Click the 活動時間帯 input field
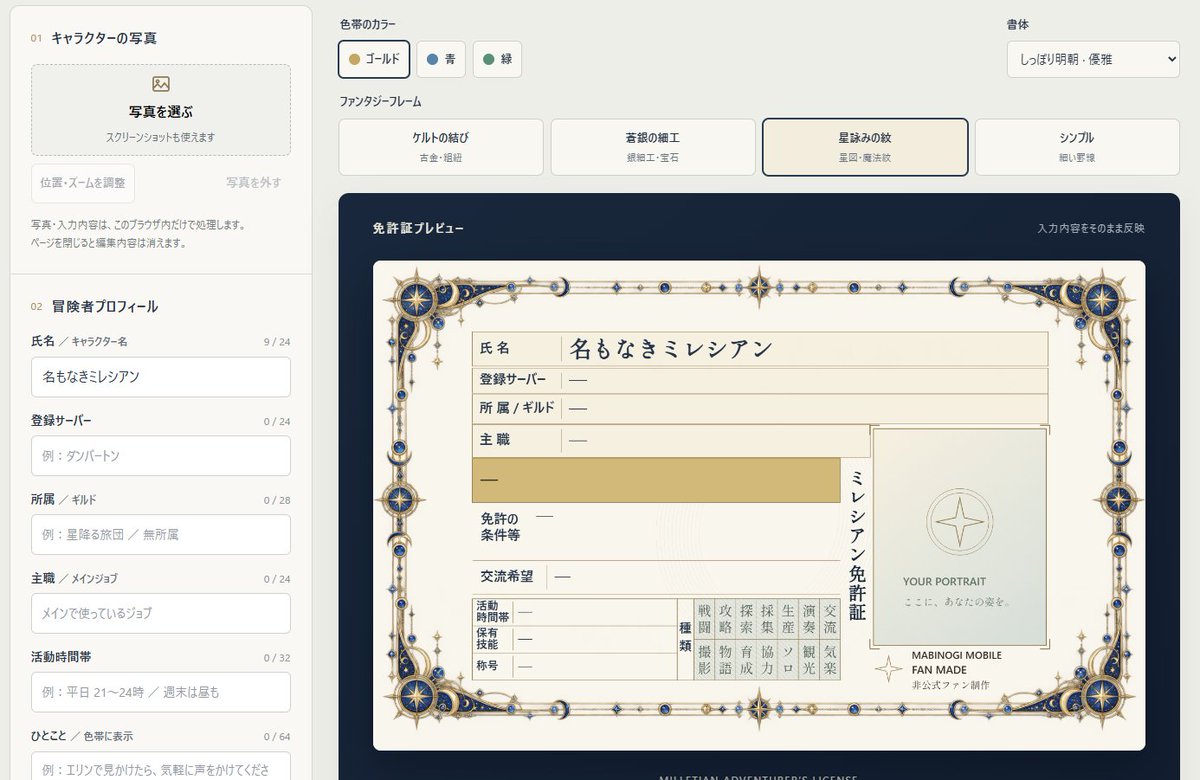Screen dimensions: 1200x780 pyautogui.click(x=161, y=692)
